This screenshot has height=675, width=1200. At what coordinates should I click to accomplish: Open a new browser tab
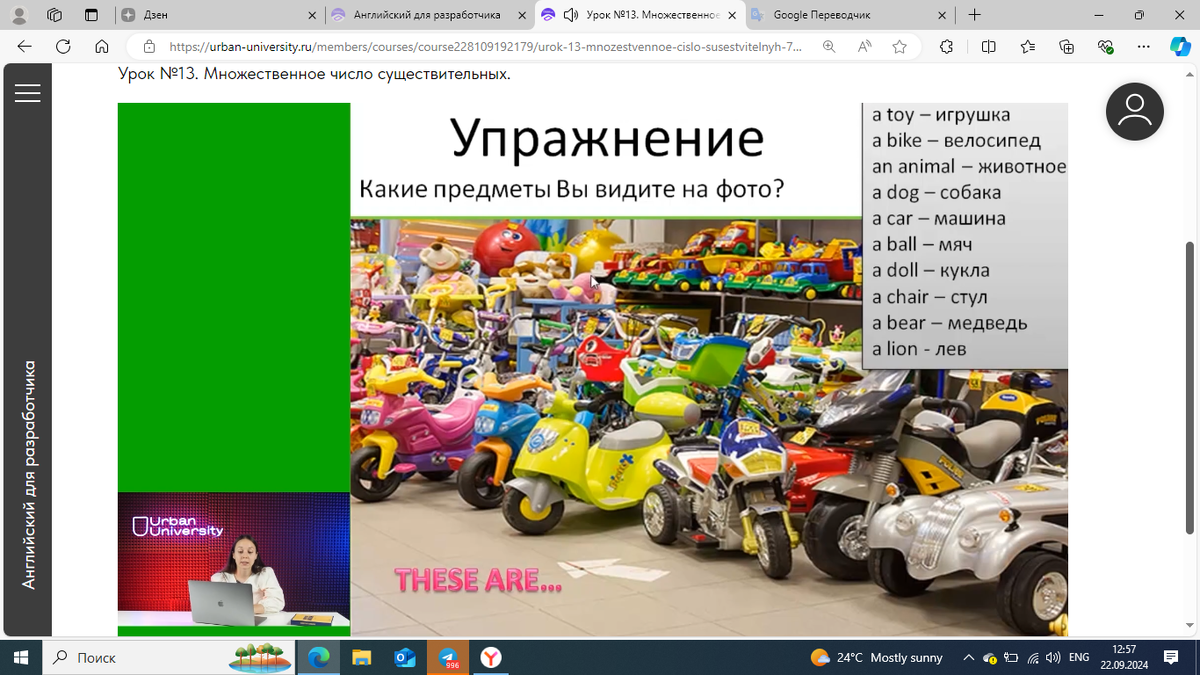(974, 15)
